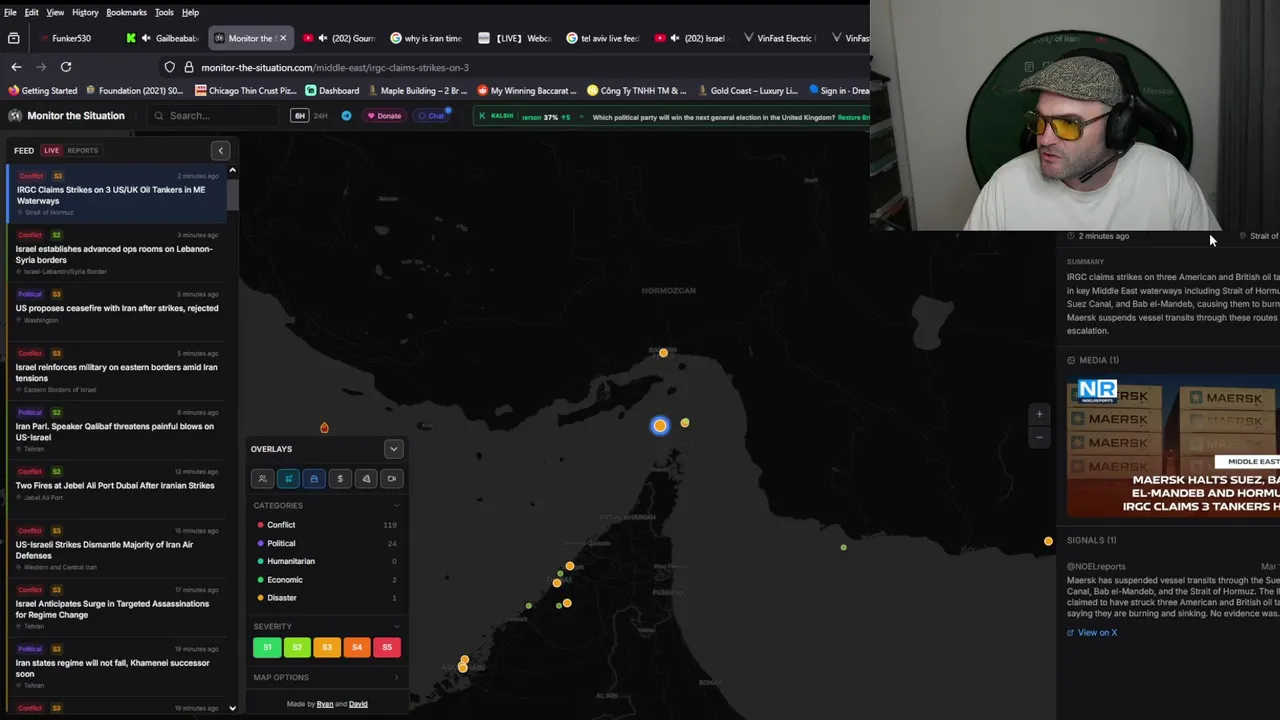This screenshot has width=1280, height=720.
Task: Switch feed to LIVE mode
Action: point(51,151)
